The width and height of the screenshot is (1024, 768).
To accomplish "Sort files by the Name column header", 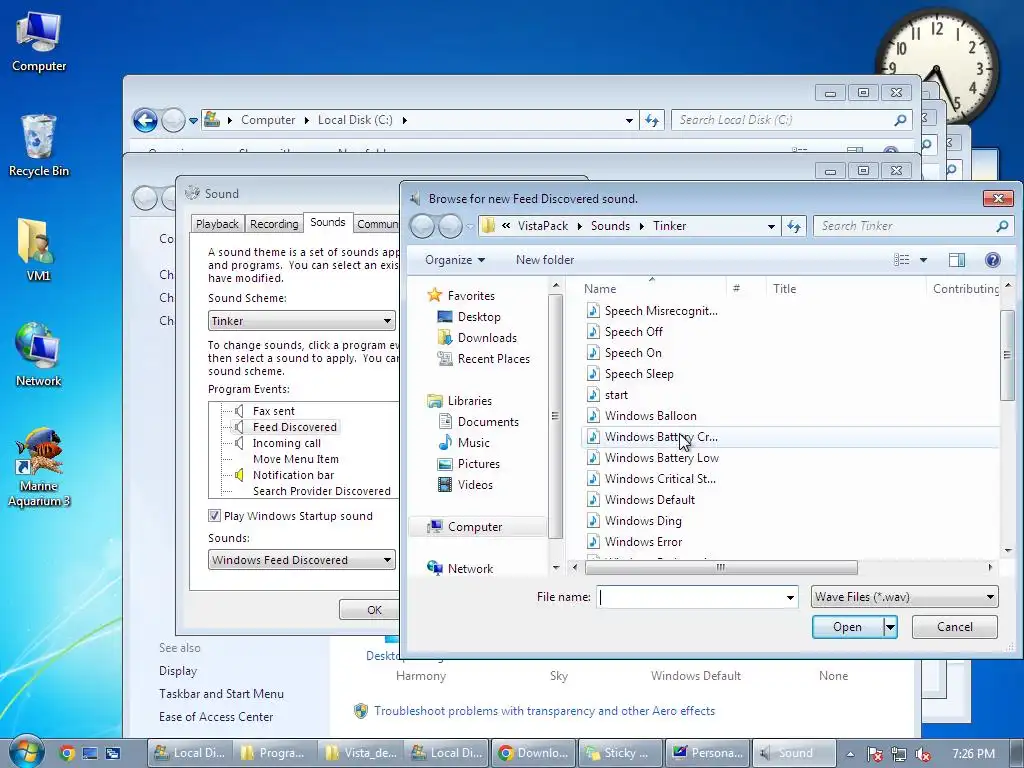I will point(600,289).
